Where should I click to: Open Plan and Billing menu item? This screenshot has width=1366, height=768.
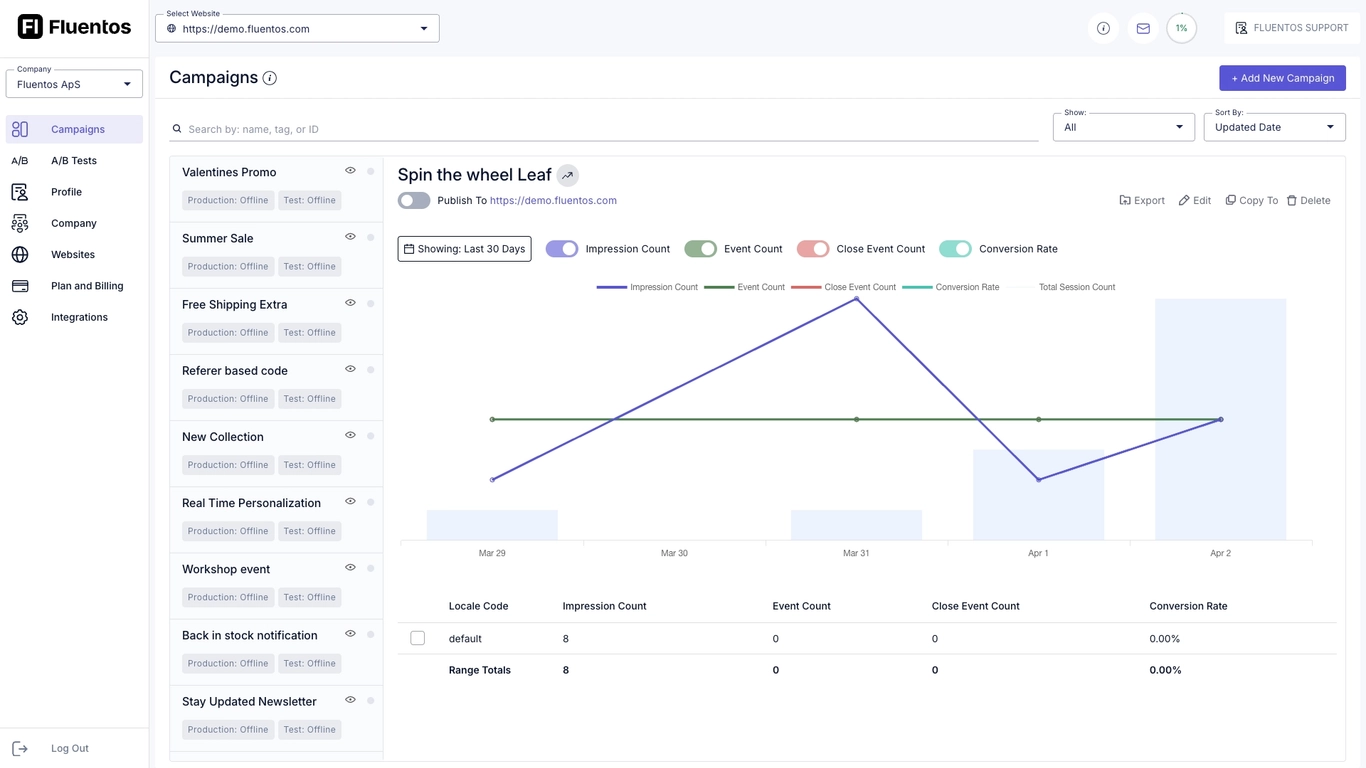click(87, 286)
